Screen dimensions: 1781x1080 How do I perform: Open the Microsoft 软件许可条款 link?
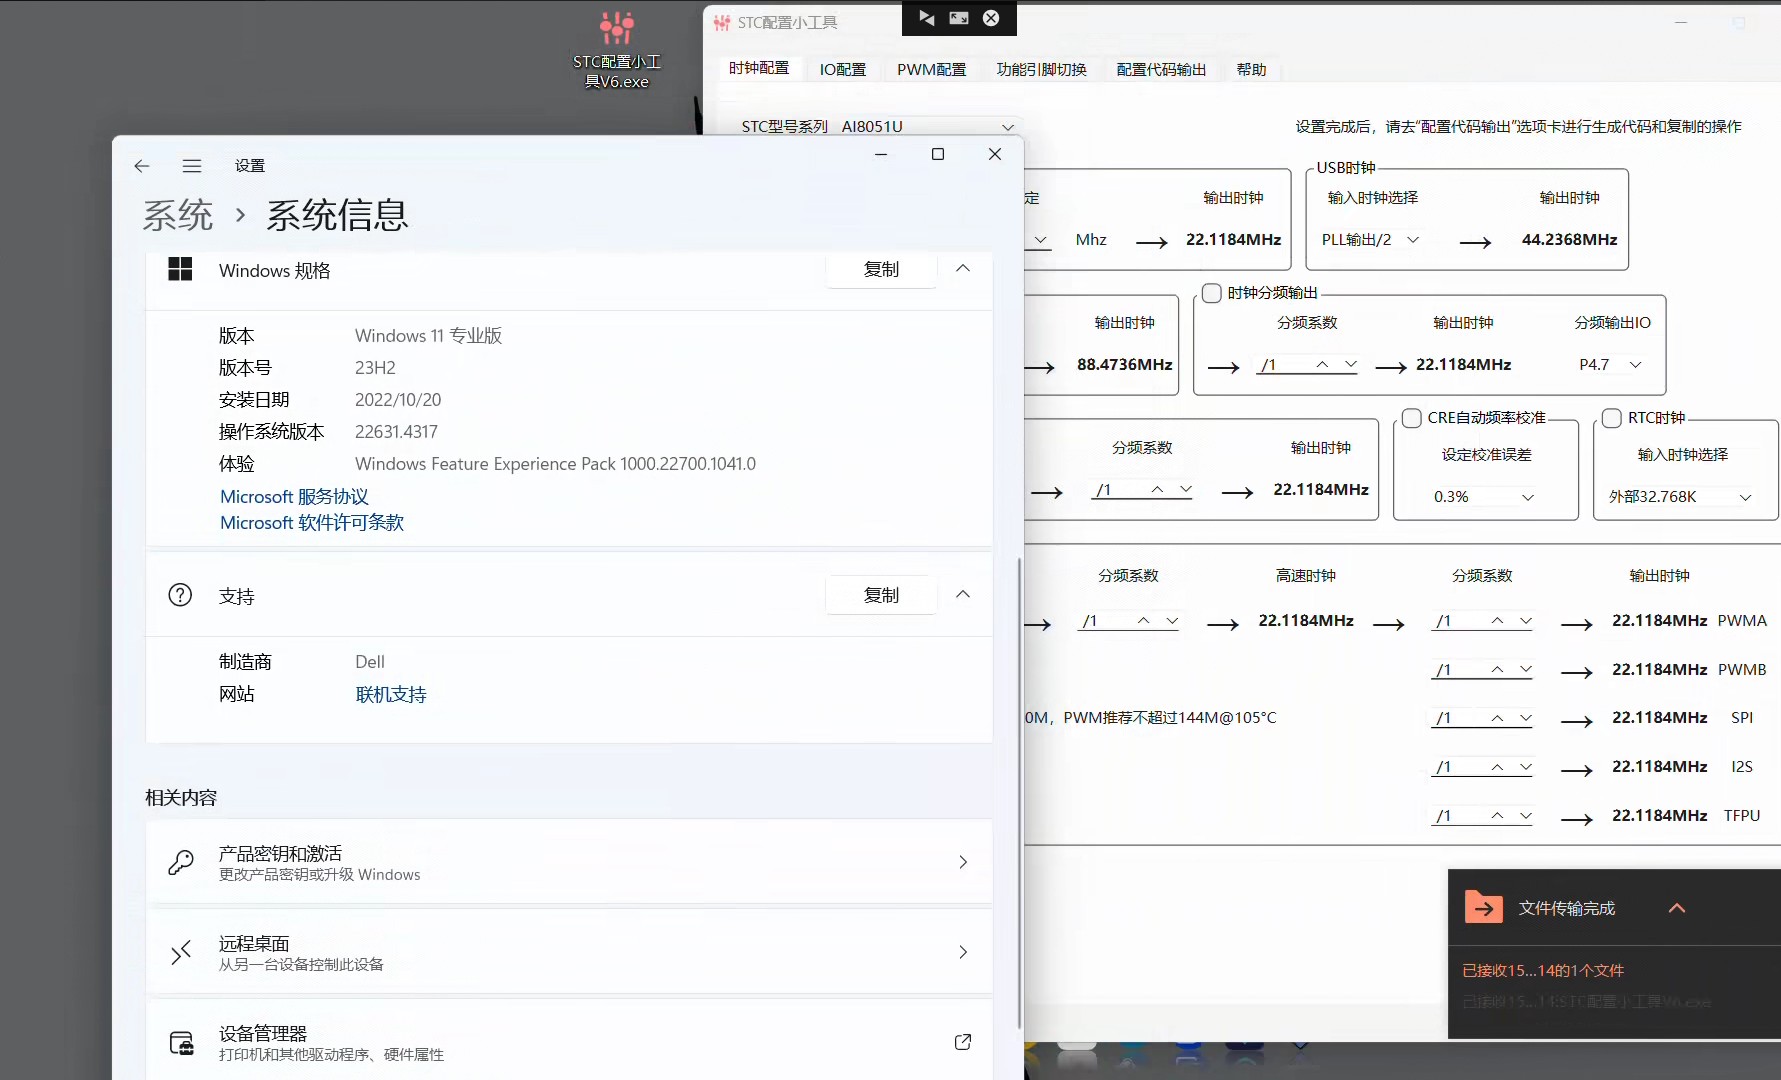[x=312, y=522]
